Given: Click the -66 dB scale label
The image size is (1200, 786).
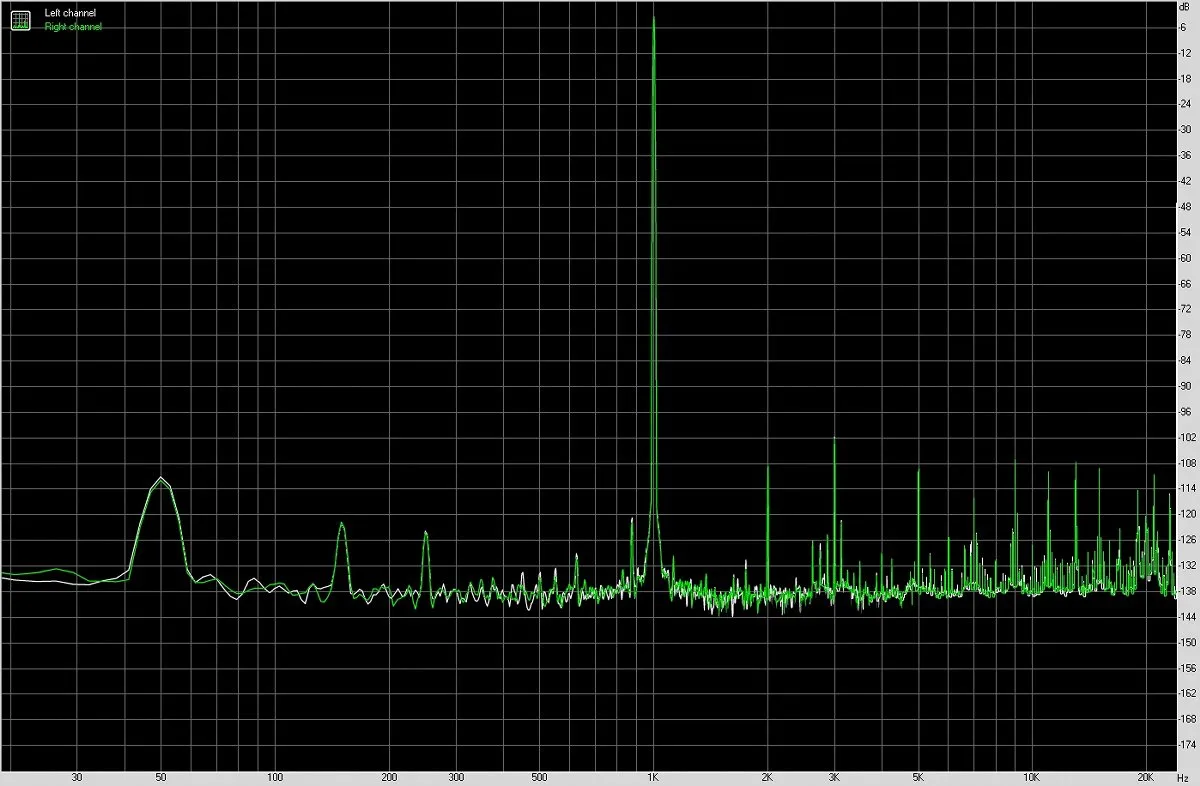Looking at the screenshot, I should (x=1183, y=283).
